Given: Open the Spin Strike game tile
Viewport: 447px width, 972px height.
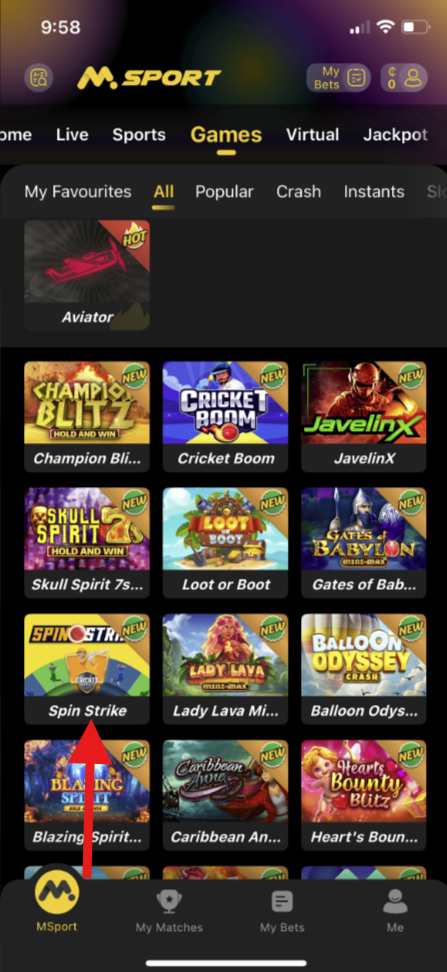Looking at the screenshot, I should pyautogui.click(x=87, y=669).
